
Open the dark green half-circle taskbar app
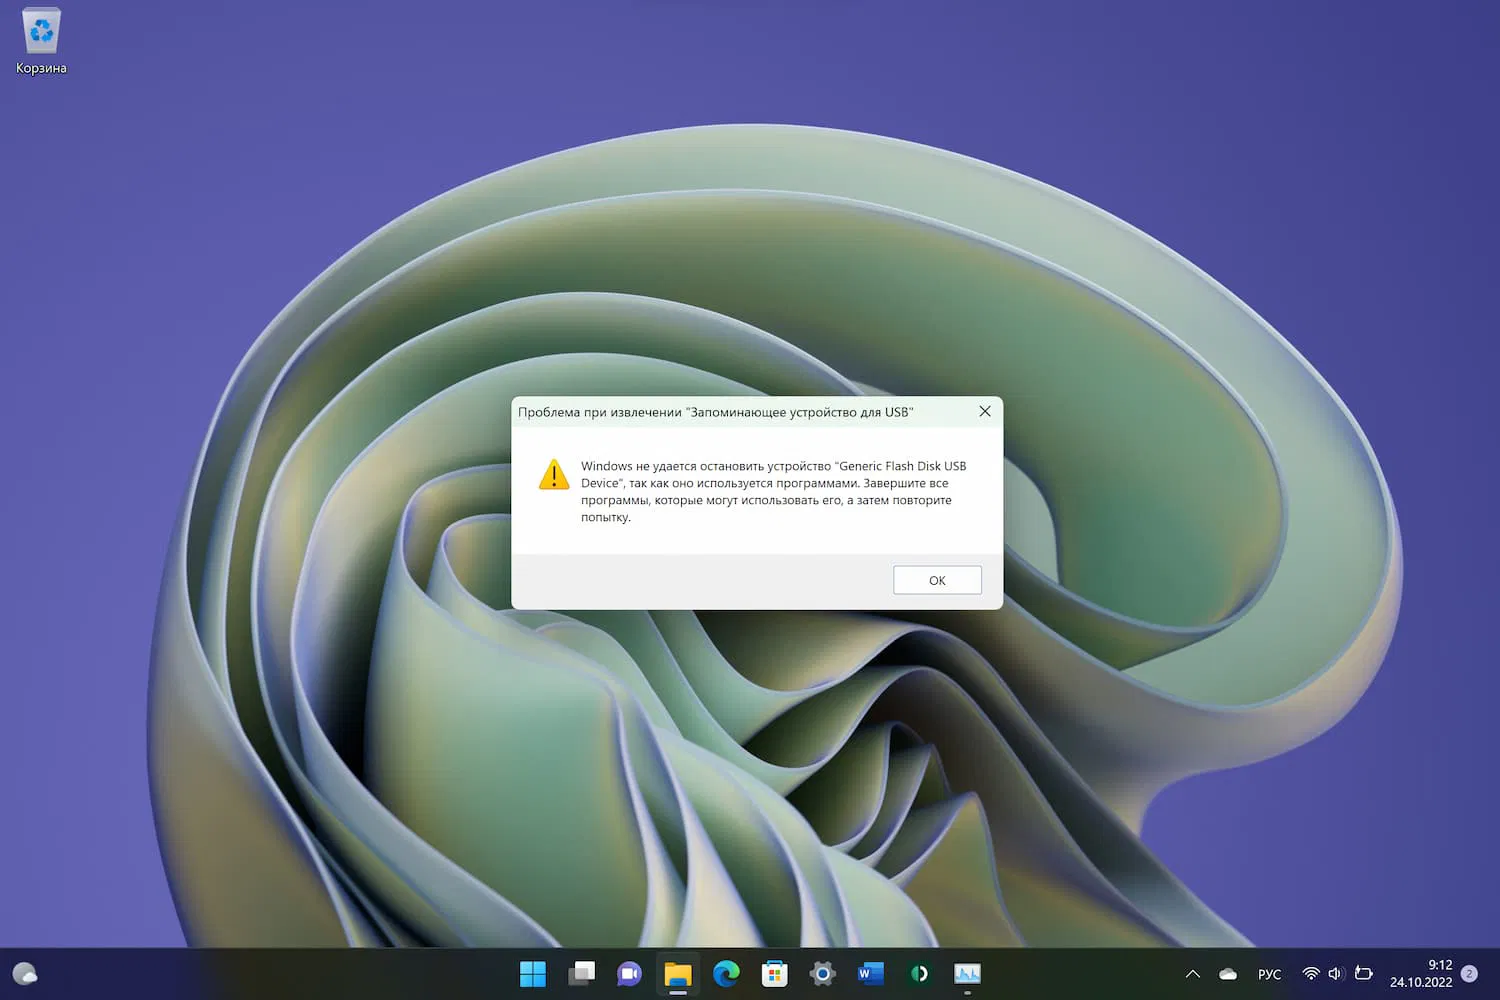pos(919,973)
